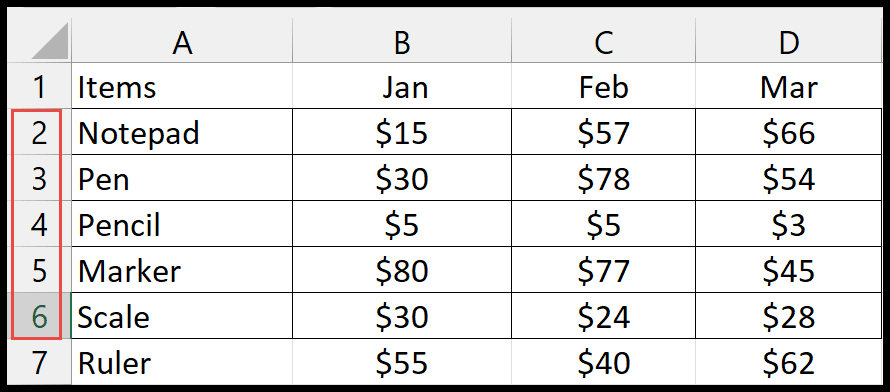Select row 4 header
The height and width of the screenshot is (392, 890).
pyautogui.click(x=39, y=224)
